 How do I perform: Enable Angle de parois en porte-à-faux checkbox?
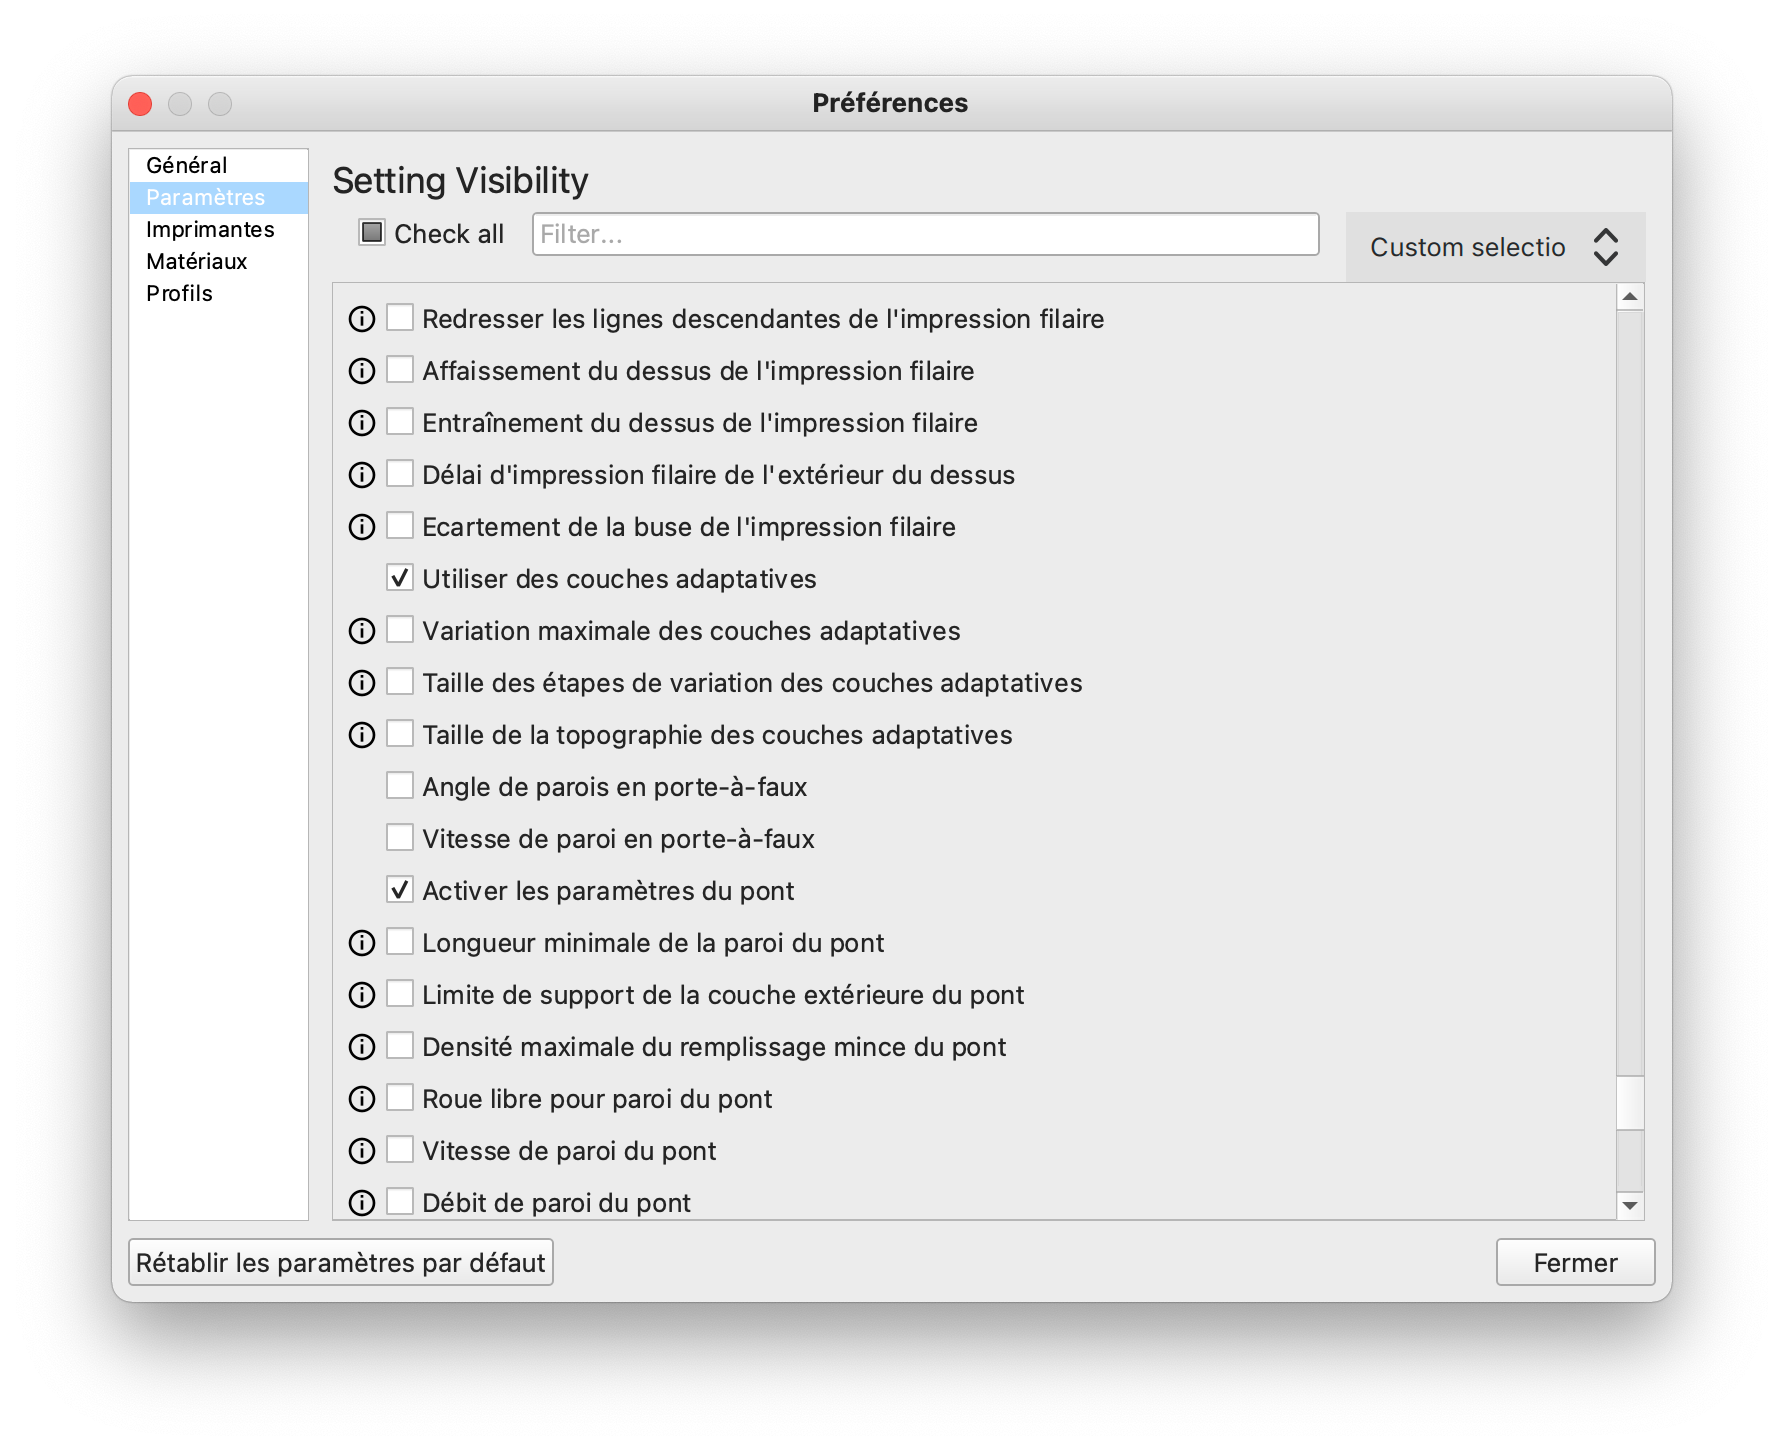point(400,786)
